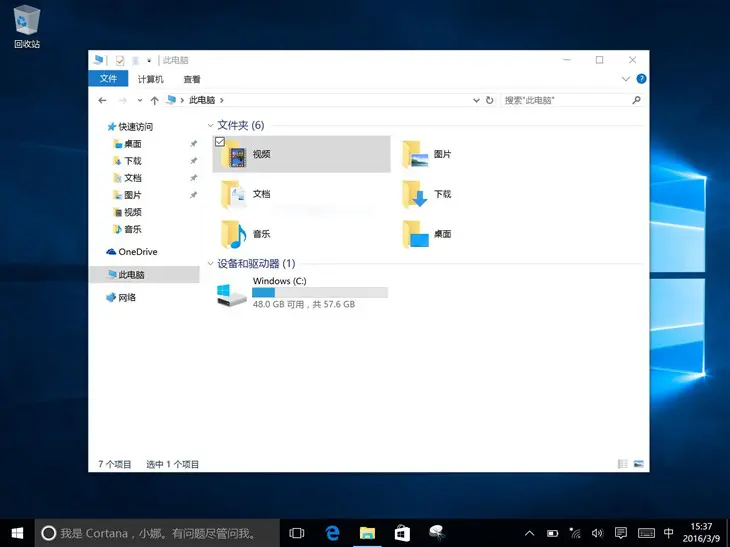Collapse the 设备和驱动器 (1) group
Viewport: 730px width, 547px height.
click(x=210, y=263)
